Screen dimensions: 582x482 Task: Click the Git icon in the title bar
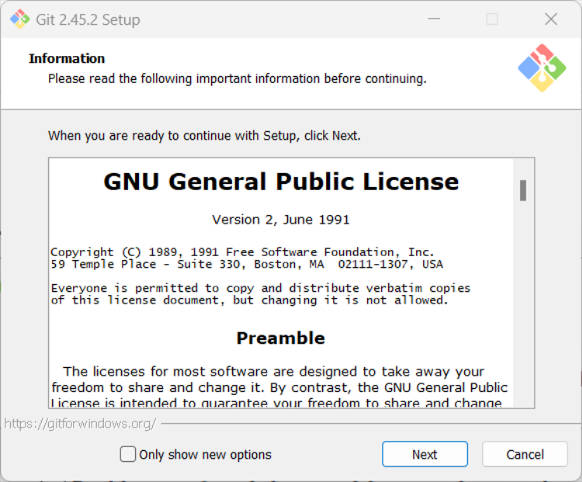click(x=20, y=19)
